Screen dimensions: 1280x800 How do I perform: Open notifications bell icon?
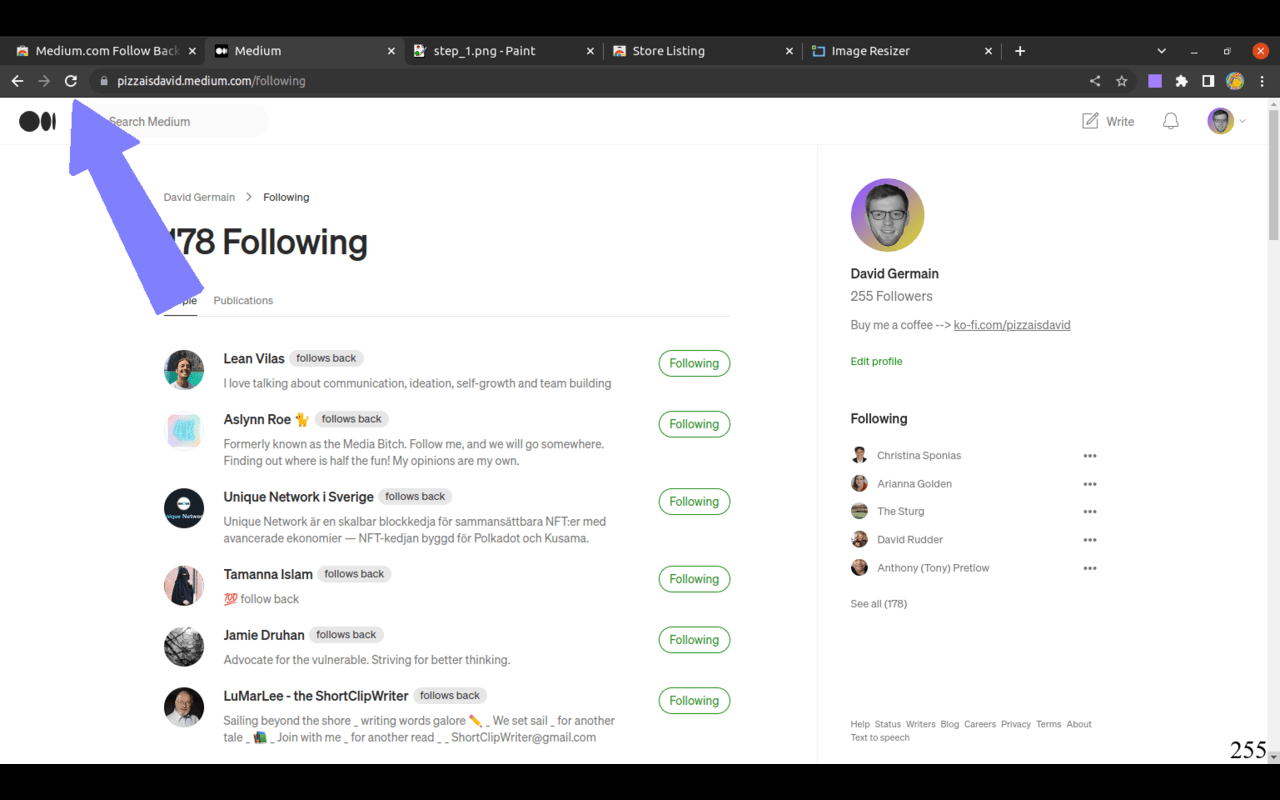(x=1170, y=121)
